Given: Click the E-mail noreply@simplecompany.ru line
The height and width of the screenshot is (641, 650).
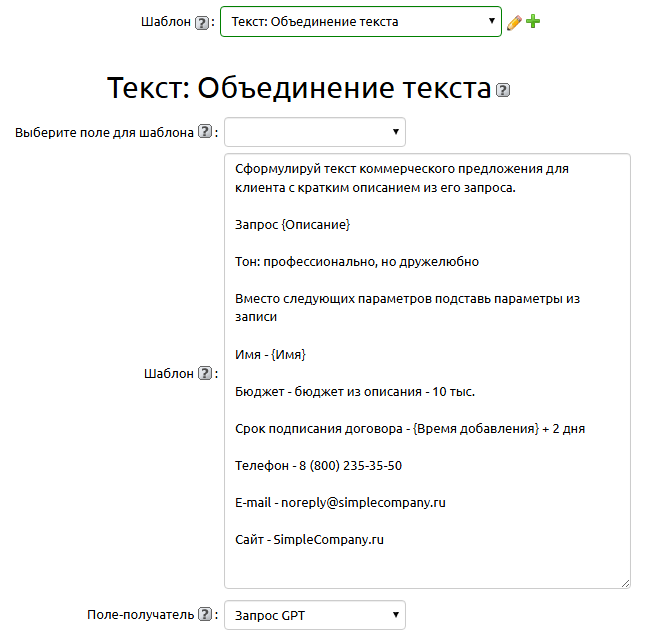Looking at the screenshot, I should (x=340, y=503).
